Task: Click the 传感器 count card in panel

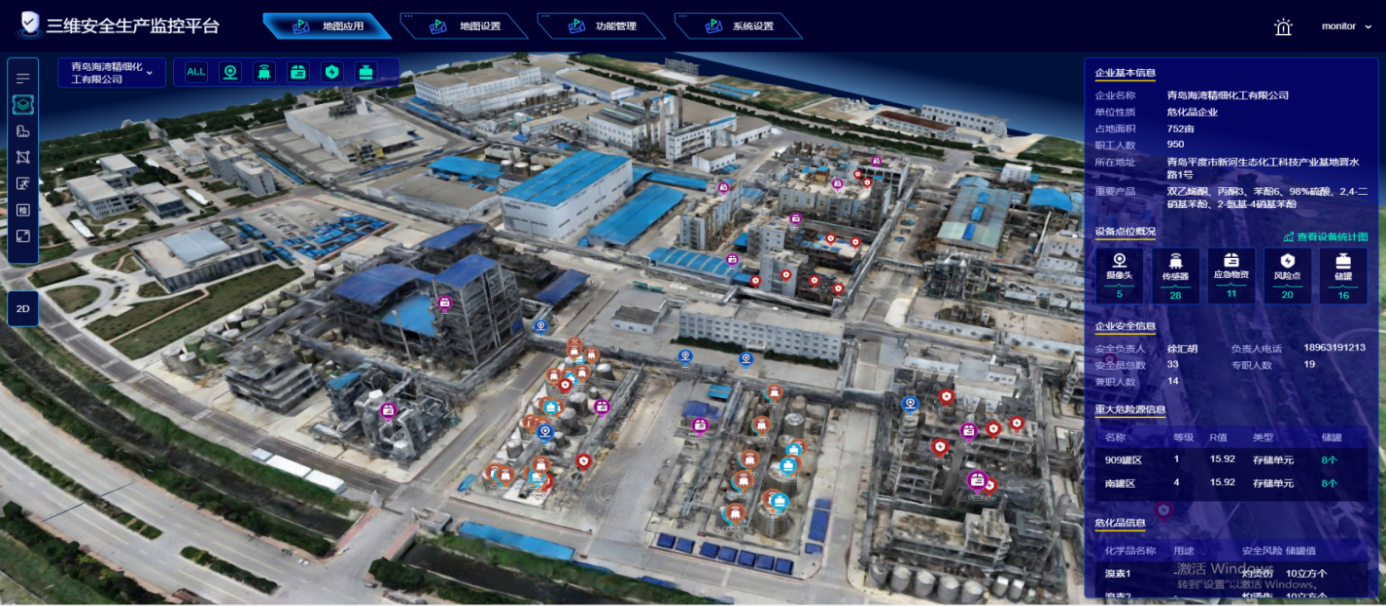Action: [1175, 276]
